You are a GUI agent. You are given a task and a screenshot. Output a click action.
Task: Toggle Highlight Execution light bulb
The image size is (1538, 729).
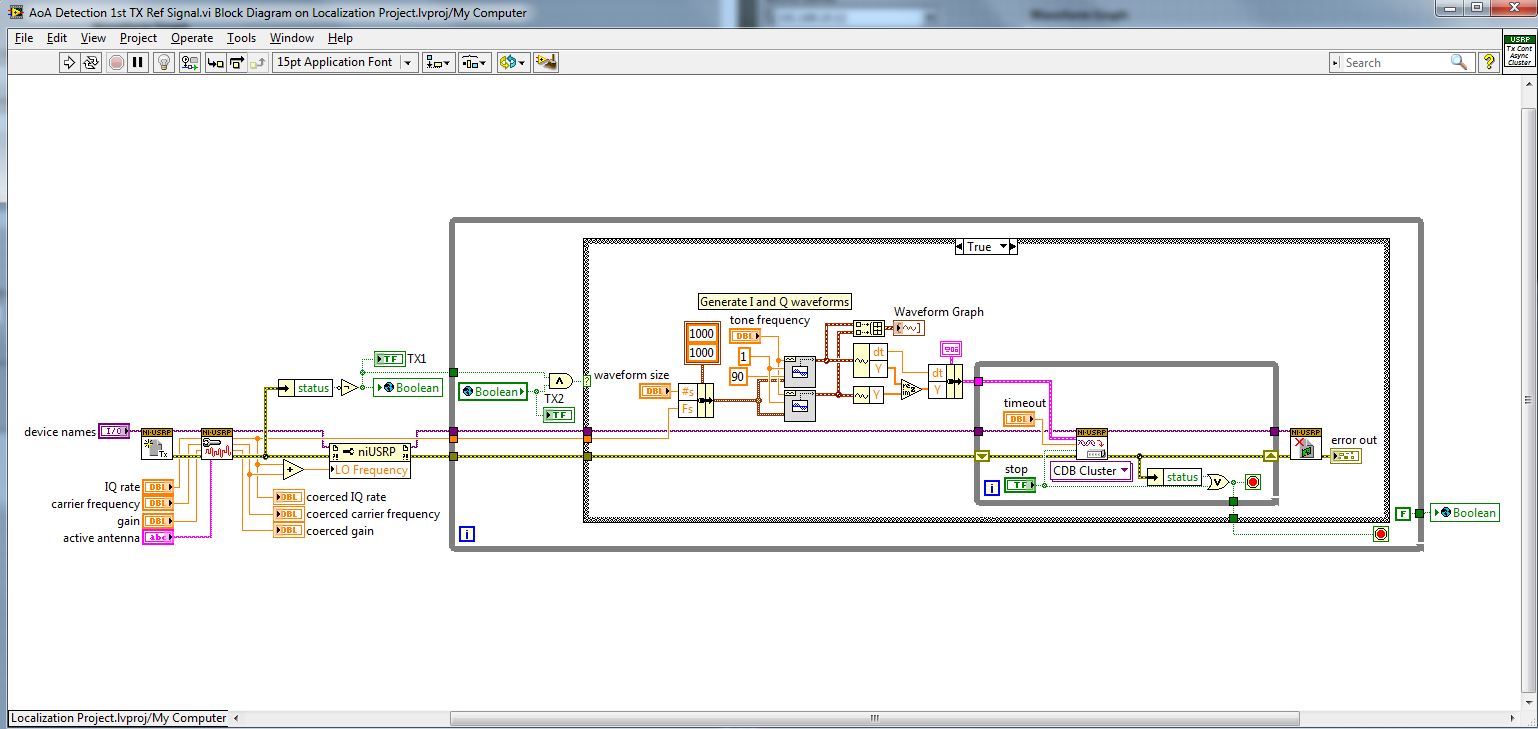pos(165,62)
